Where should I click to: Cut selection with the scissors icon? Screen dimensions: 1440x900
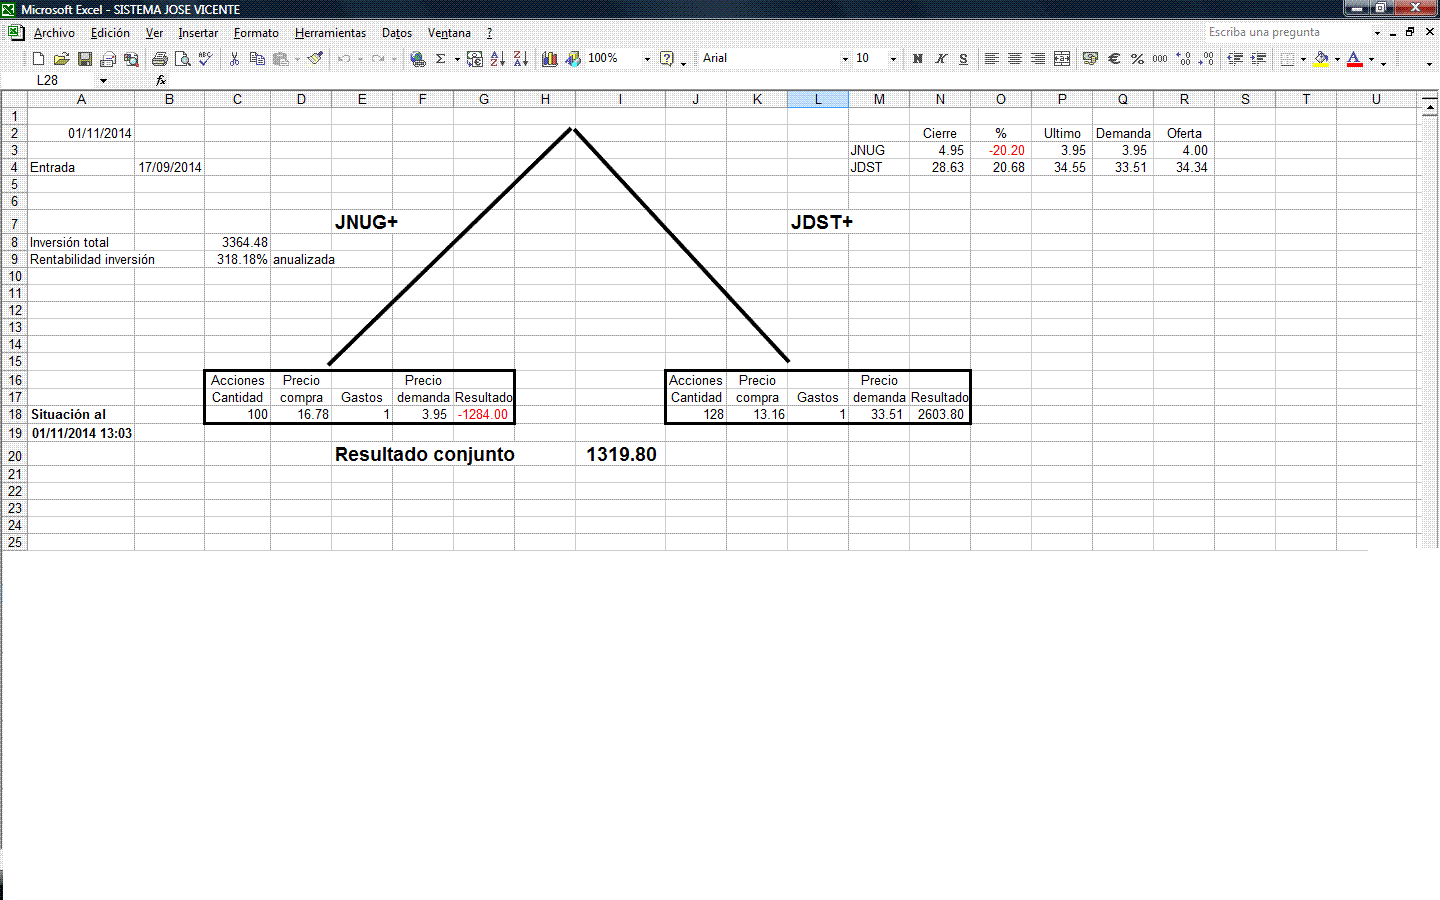tap(234, 59)
